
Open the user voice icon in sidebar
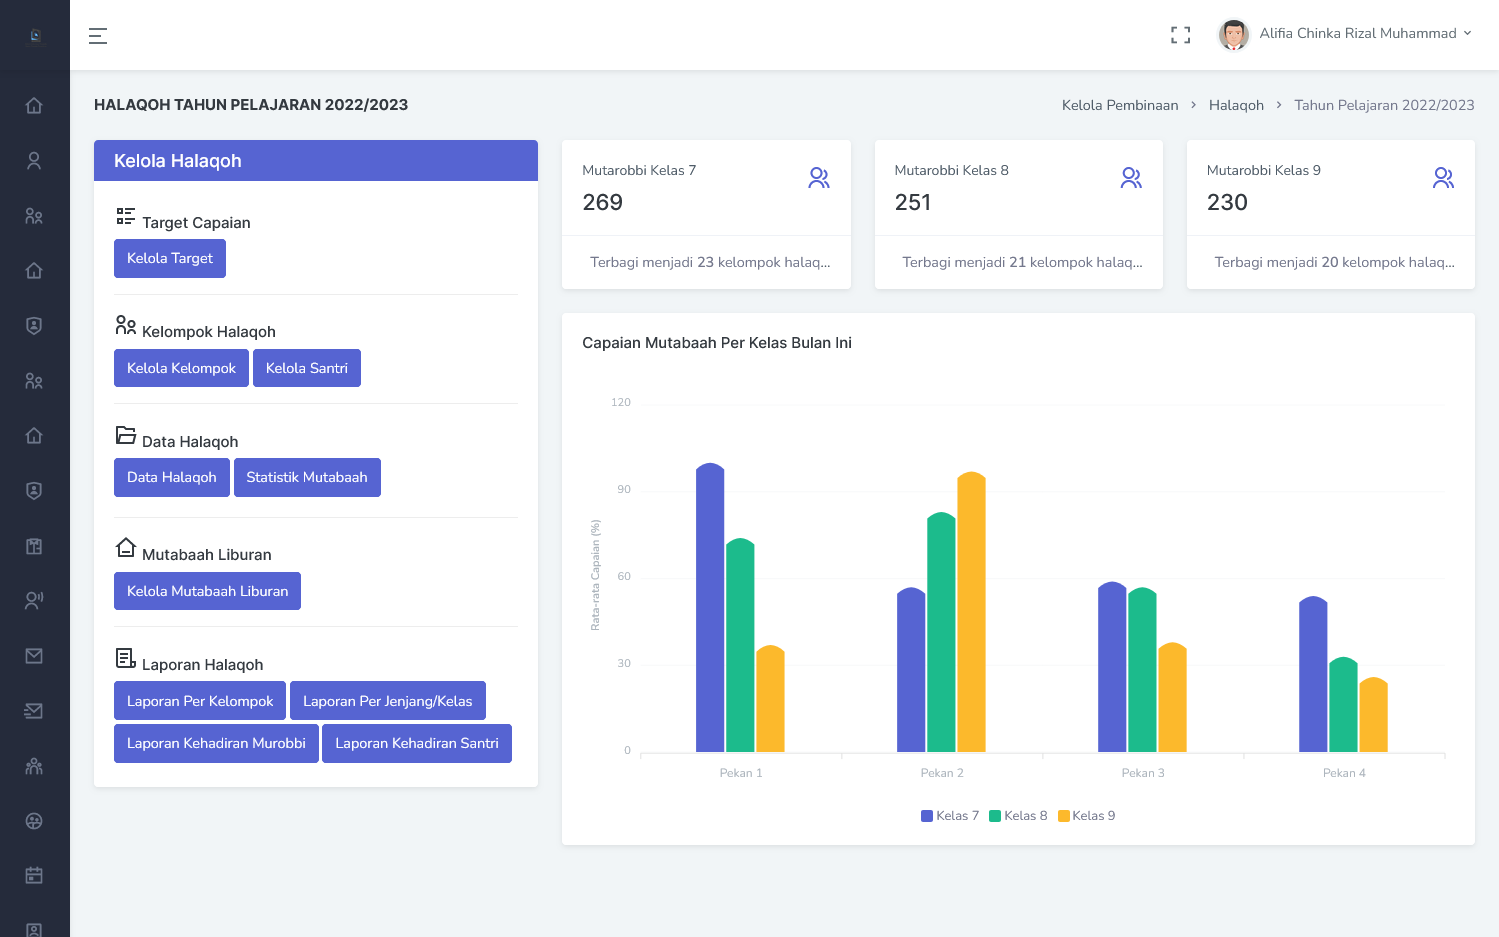pos(34,600)
